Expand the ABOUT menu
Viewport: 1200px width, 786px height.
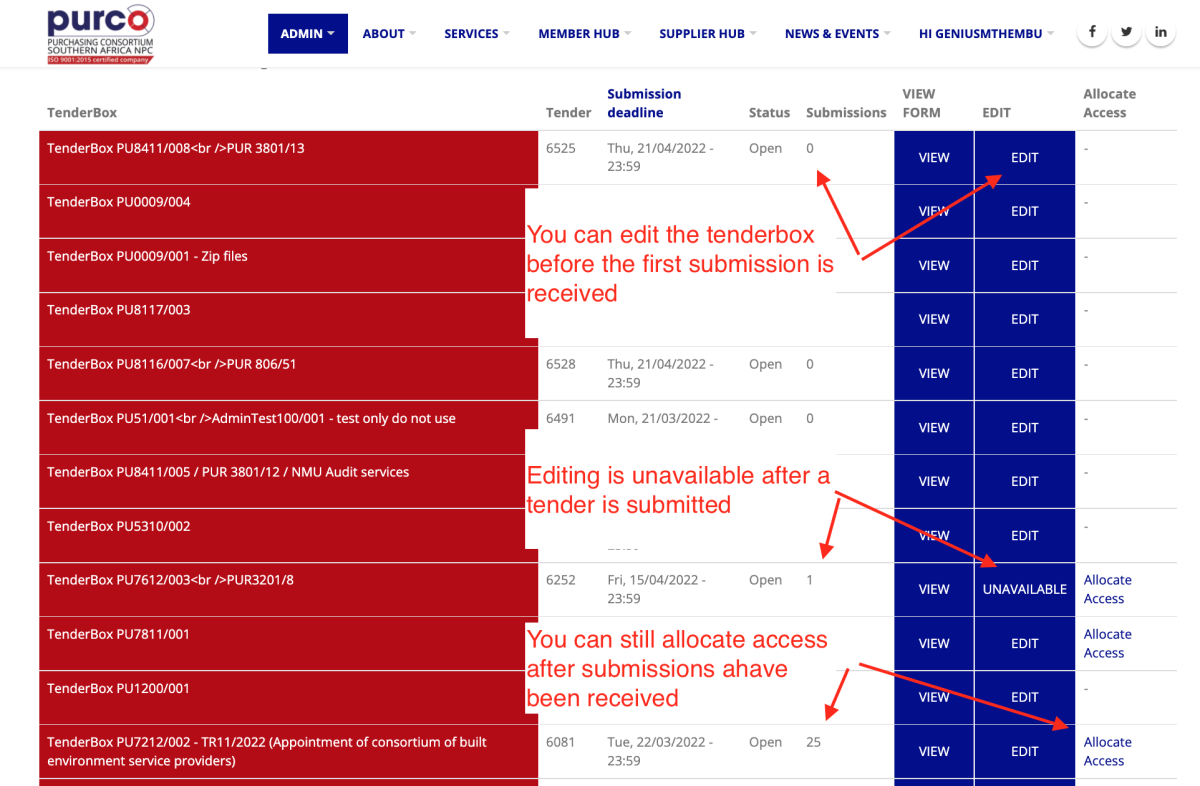(x=389, y=34)
